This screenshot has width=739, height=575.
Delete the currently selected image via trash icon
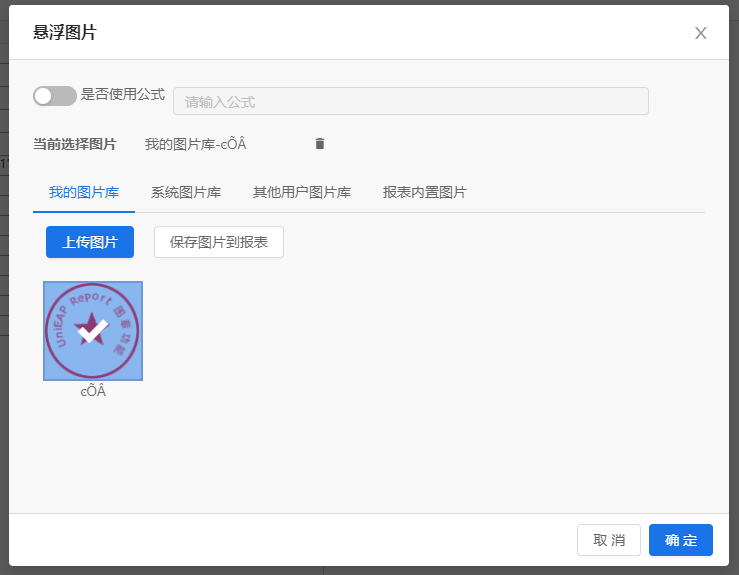(x=320, y=144)
